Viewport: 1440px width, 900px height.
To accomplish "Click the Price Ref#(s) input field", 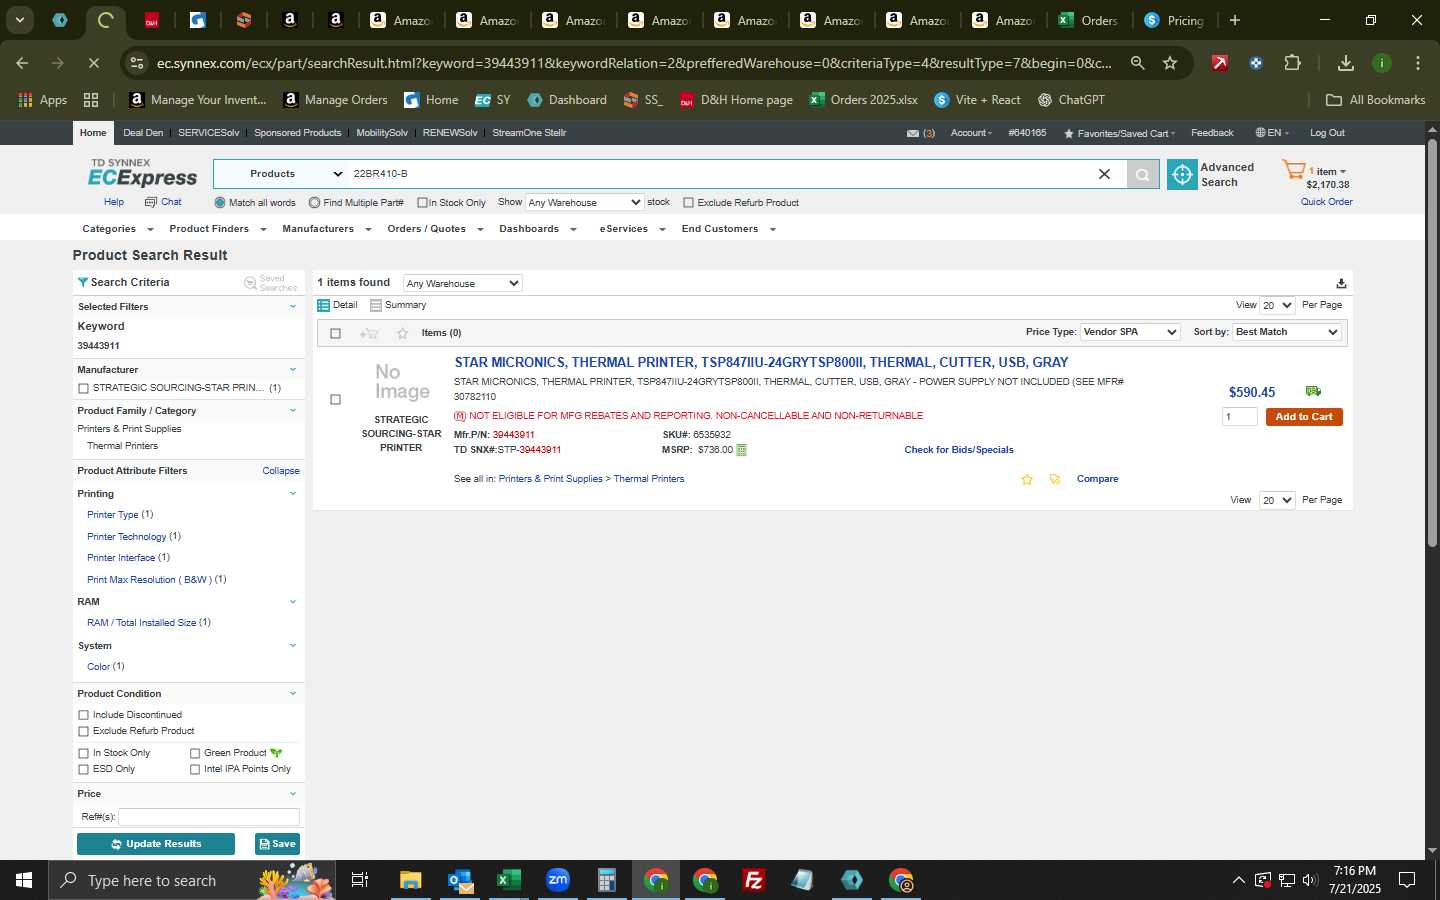I will 209,817.
